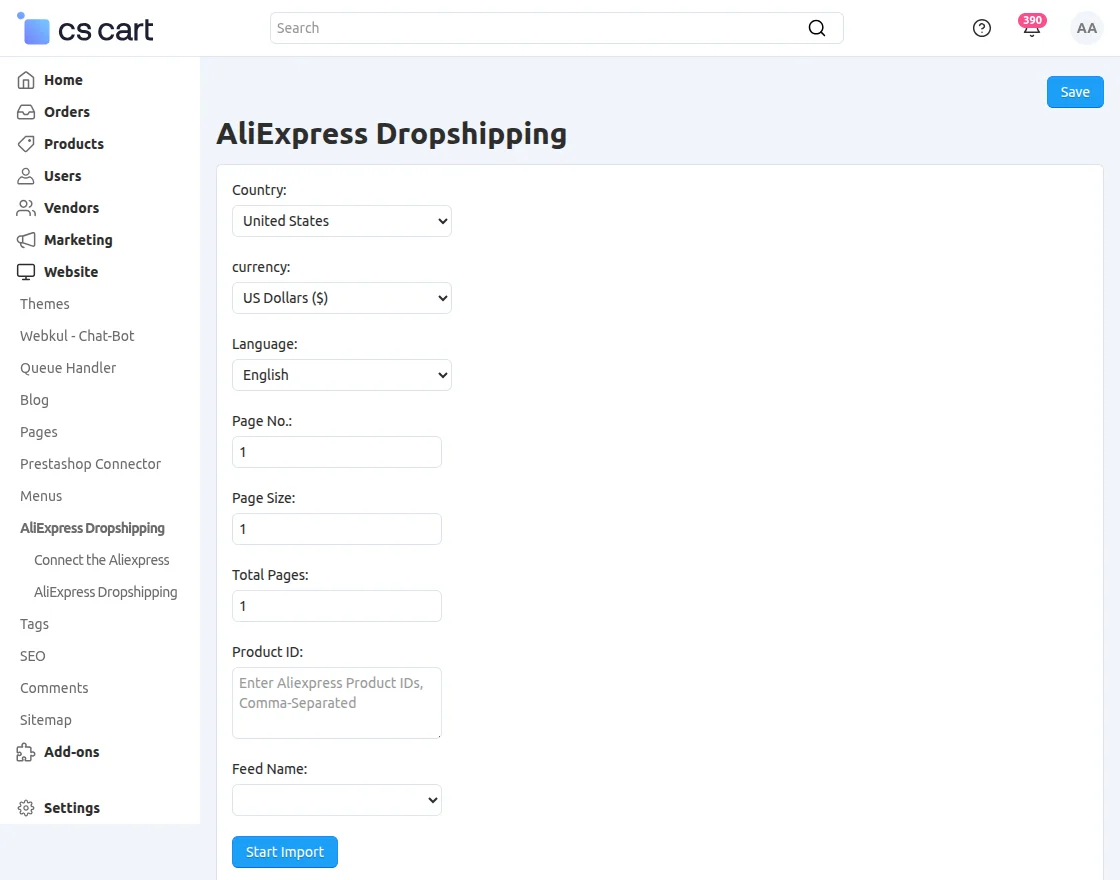Click the Settings gear icon
The height and width of the screenshot is (880, 1120).
[x=26, y=808]
